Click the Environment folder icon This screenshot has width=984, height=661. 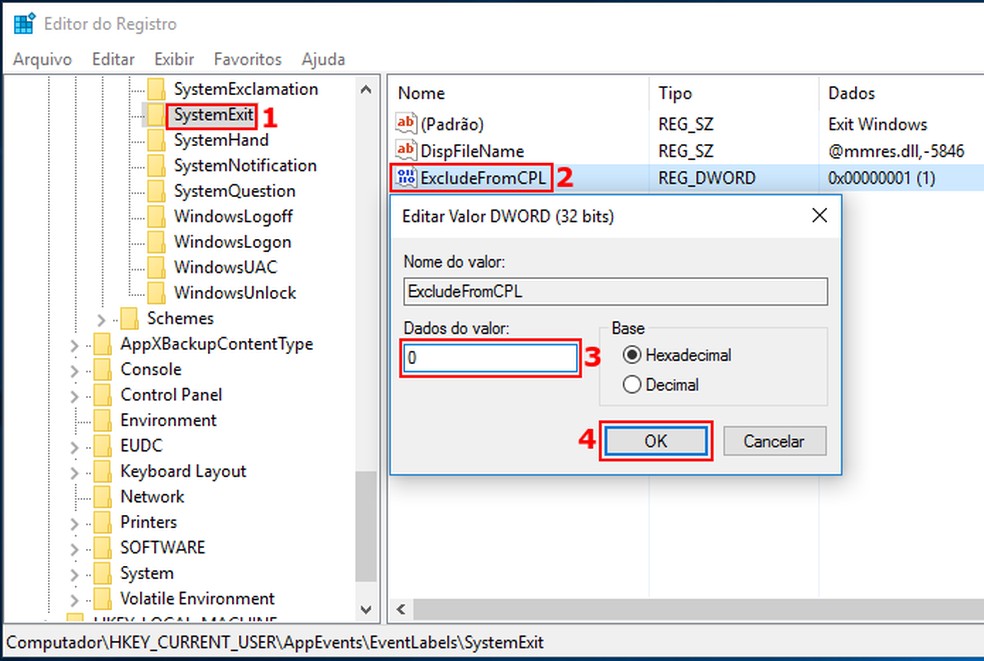tap(102, 420)
